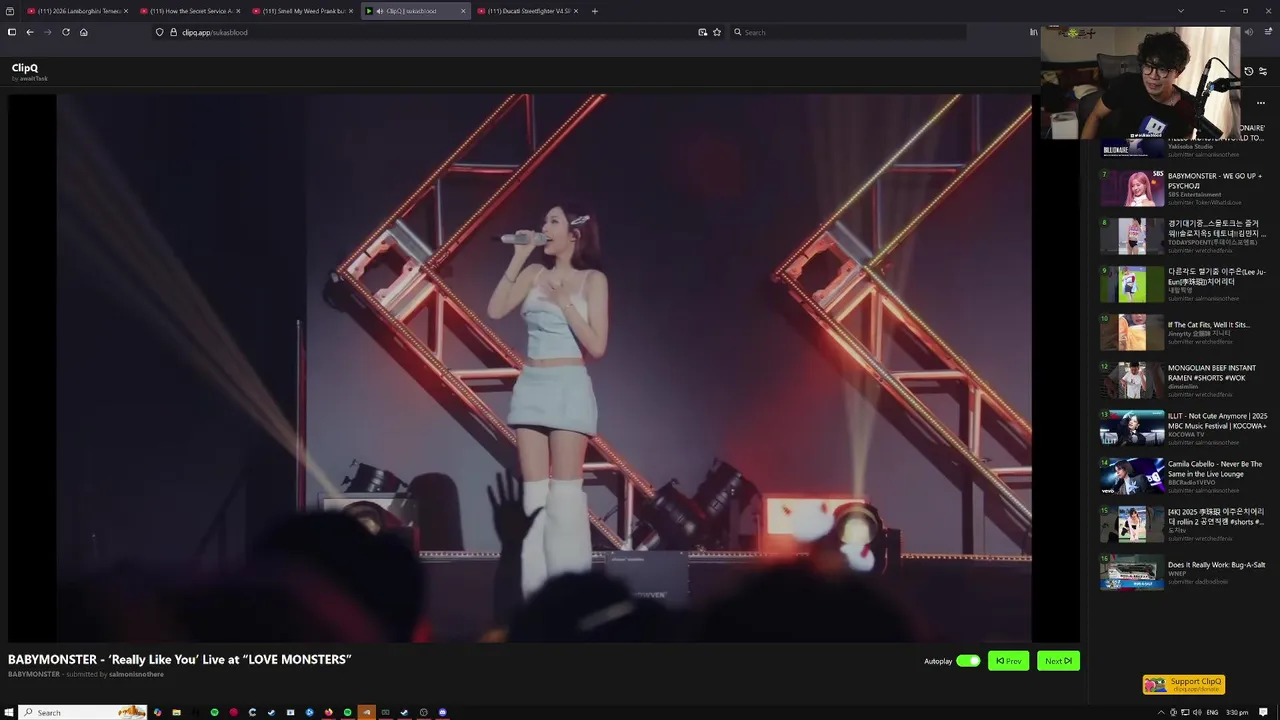The height and width of the screenshot is (720, 1280).
Task: Click the browser Search field
Action: [x=848, y=32]
